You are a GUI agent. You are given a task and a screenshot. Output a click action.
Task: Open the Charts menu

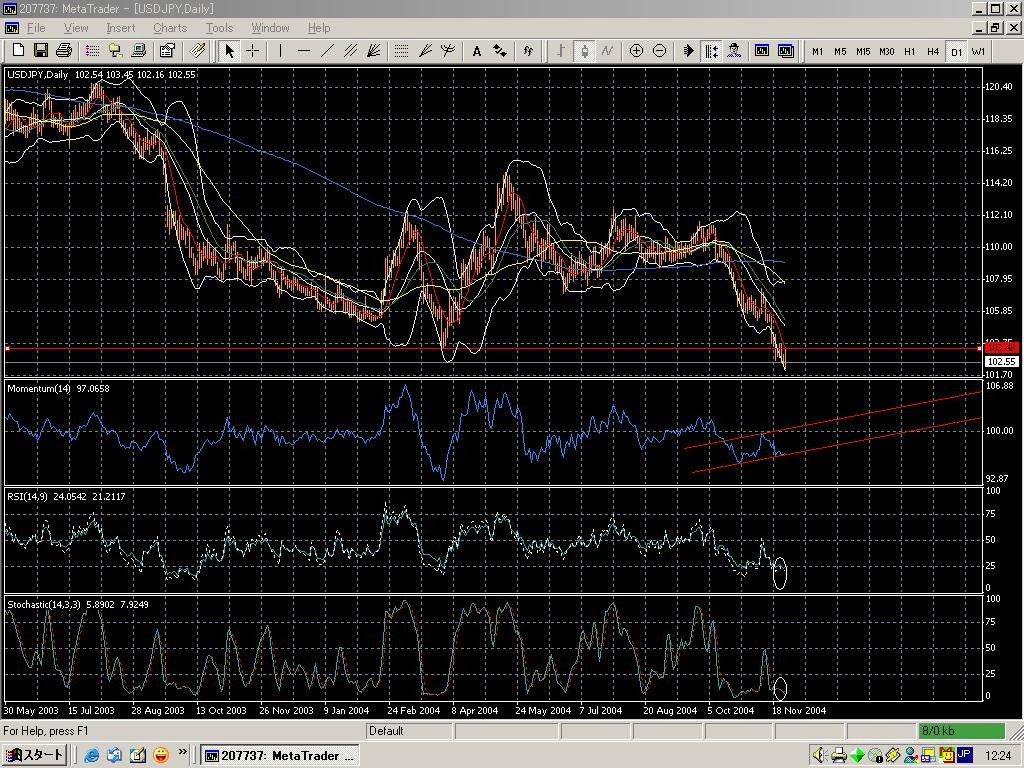click(x=170, y=28)
